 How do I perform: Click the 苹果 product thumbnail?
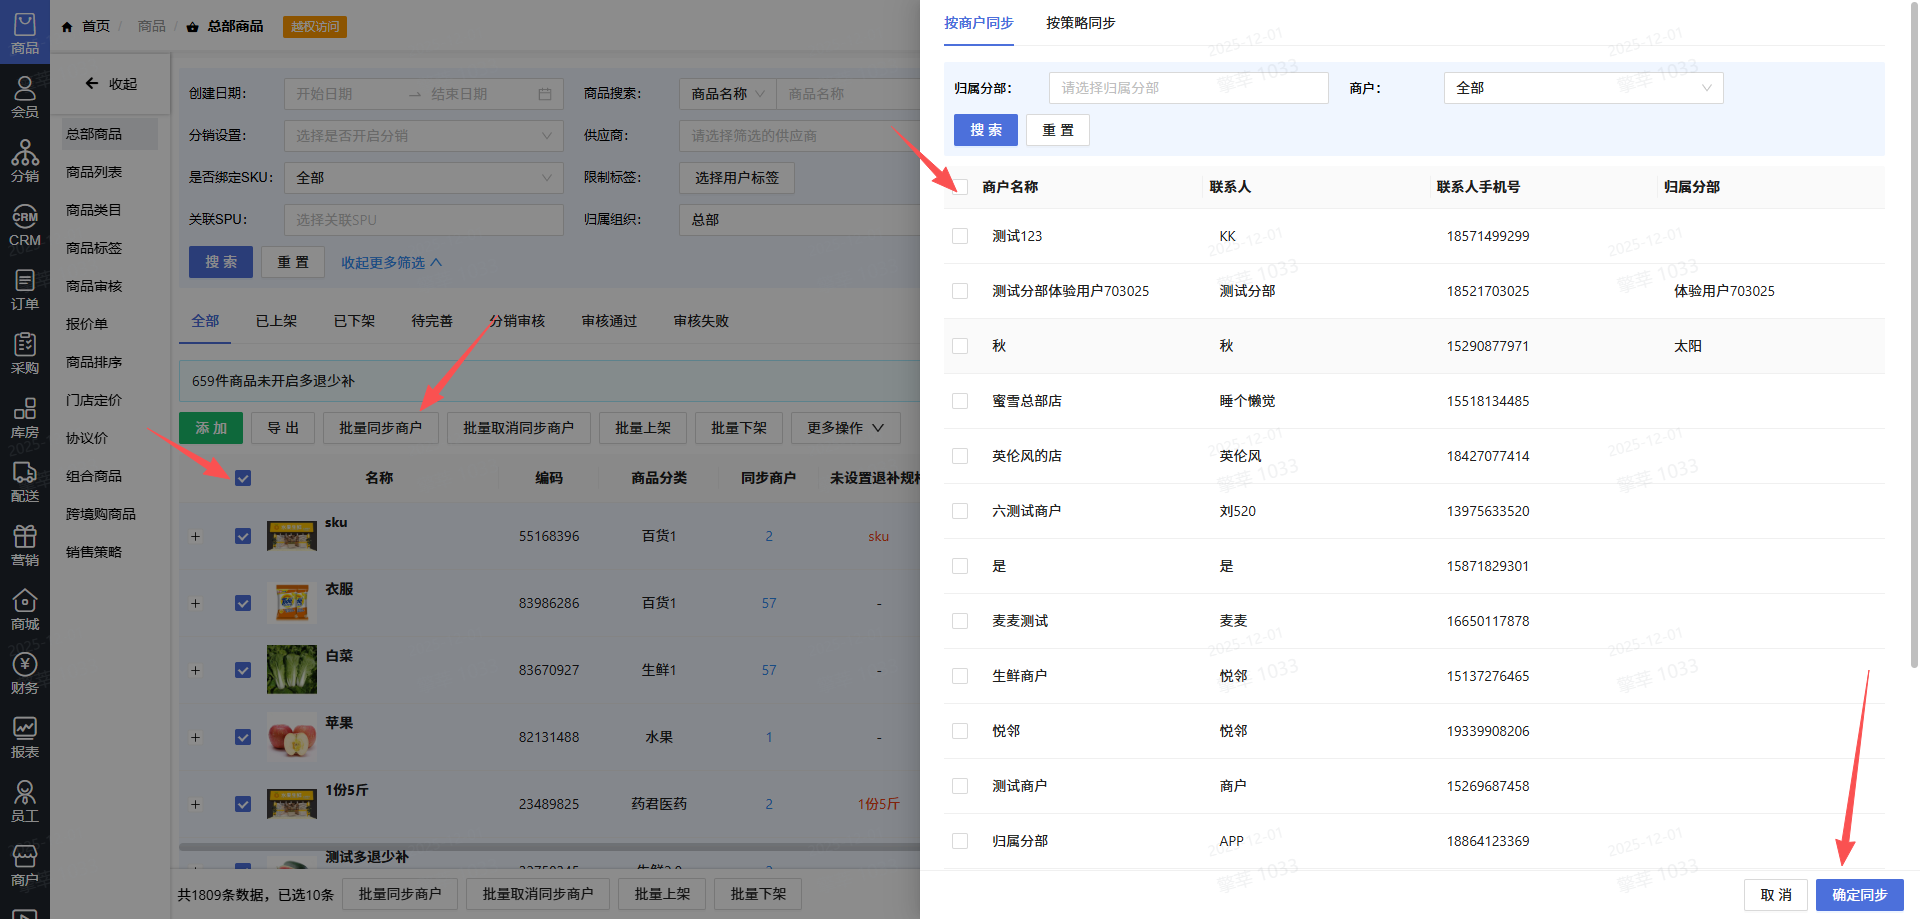(x=292, y=738)
